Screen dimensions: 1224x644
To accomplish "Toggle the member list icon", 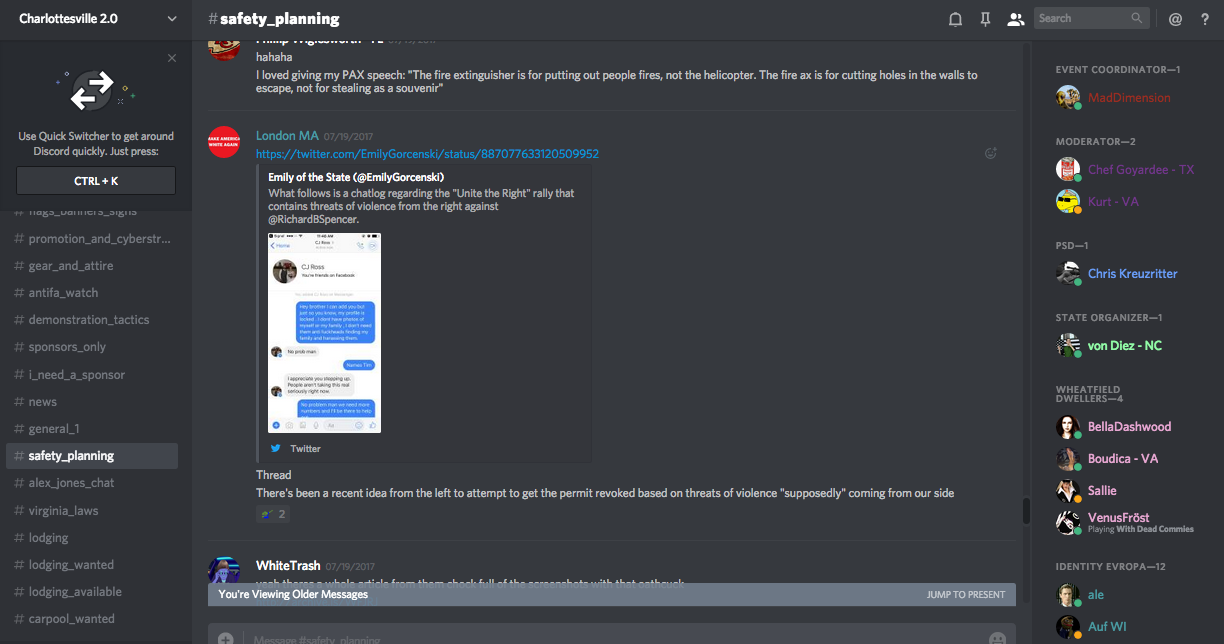I will (x=1015, y=19).
